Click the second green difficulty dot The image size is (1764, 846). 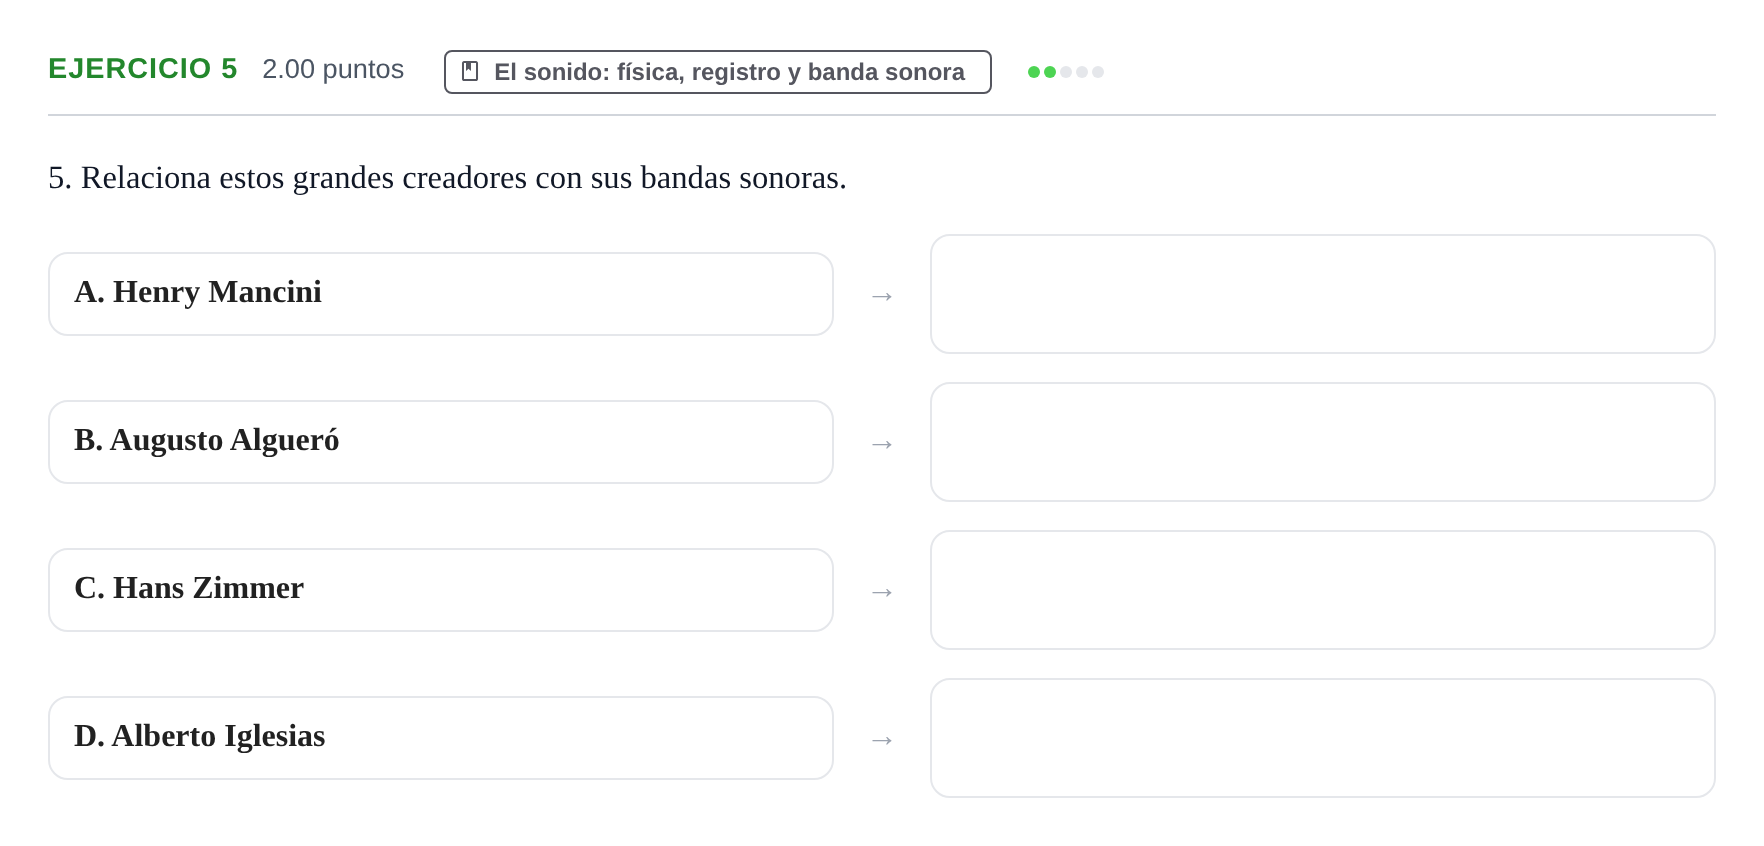pos(1050,72)
